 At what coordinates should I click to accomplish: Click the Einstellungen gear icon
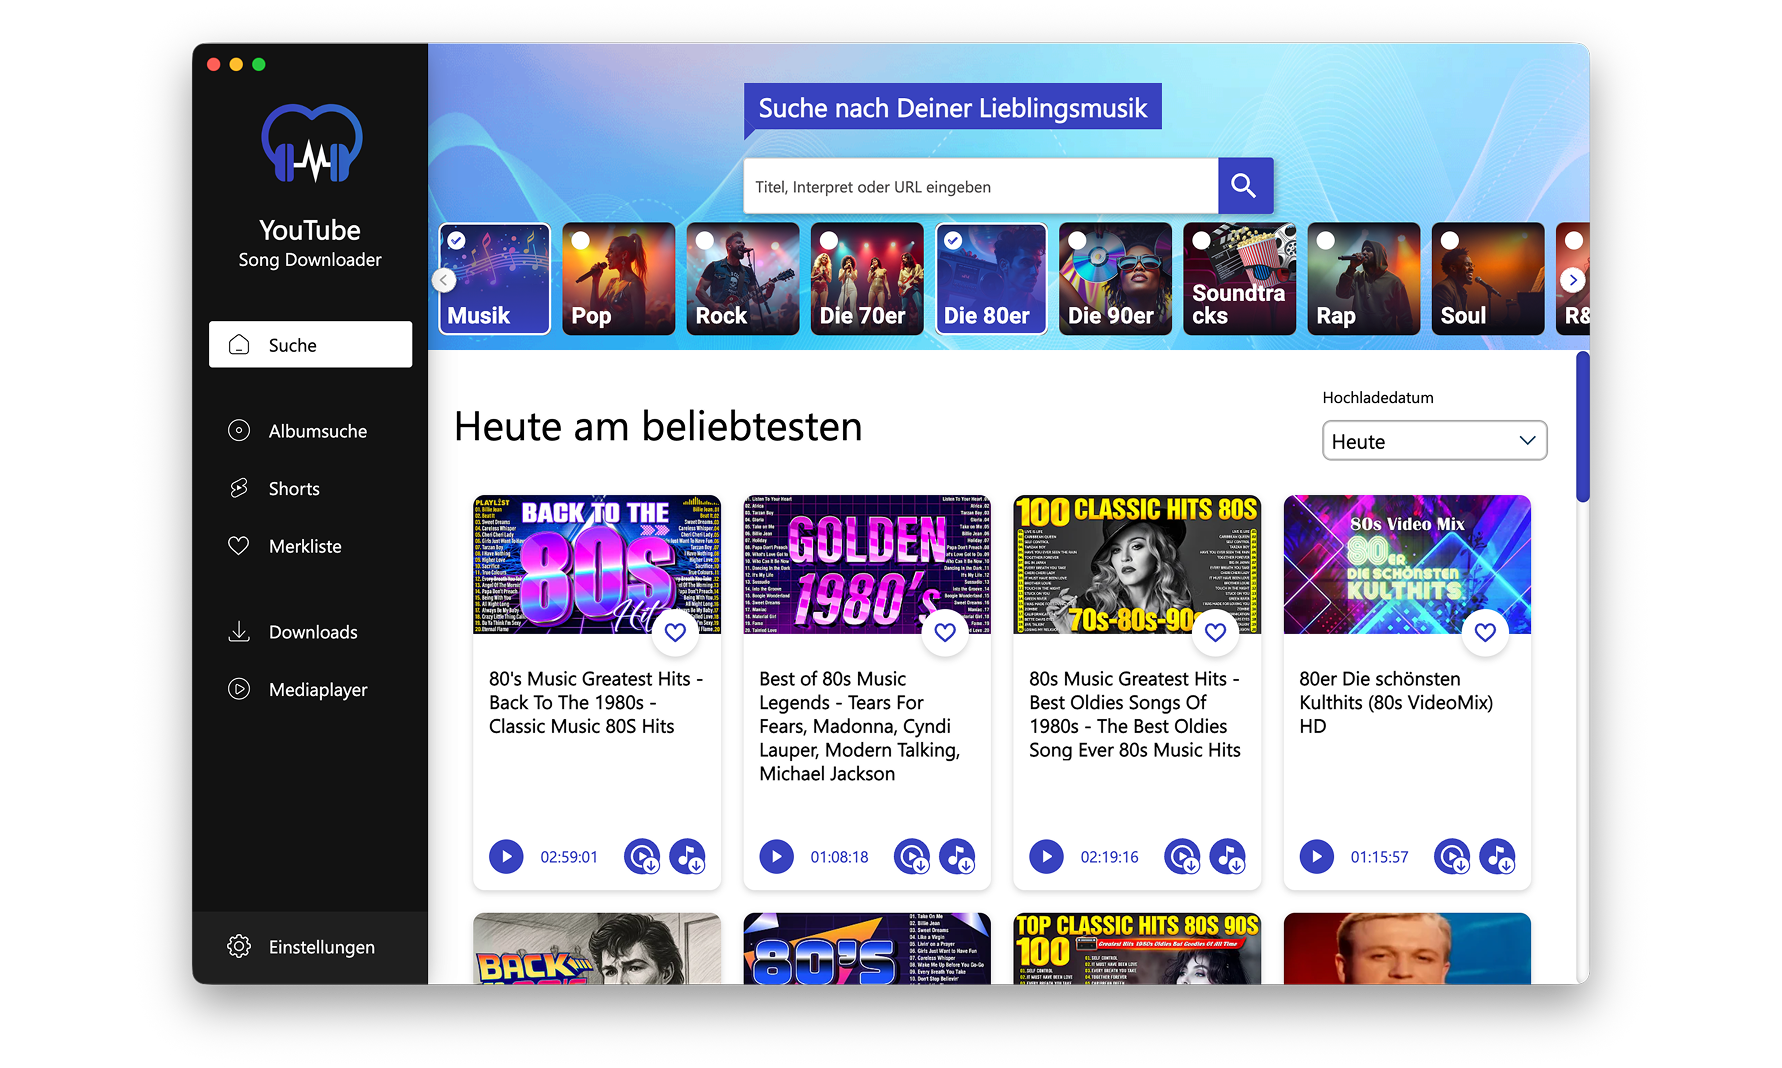239,946
